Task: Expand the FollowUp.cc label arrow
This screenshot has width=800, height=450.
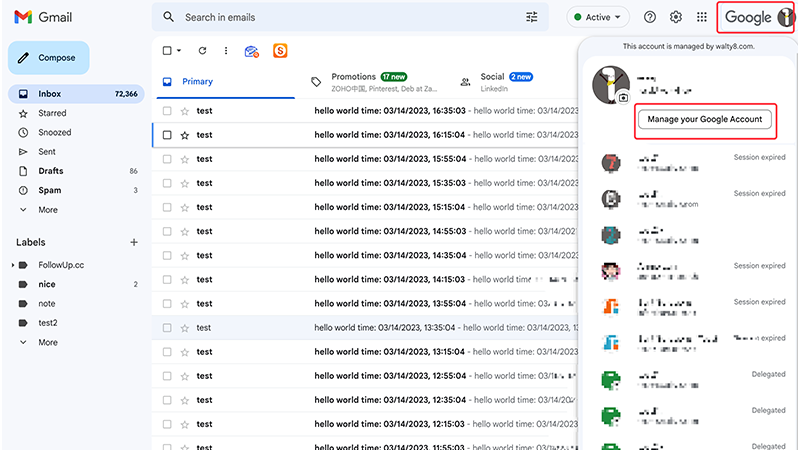Action: pyautogui.click(x=13, y=265)
